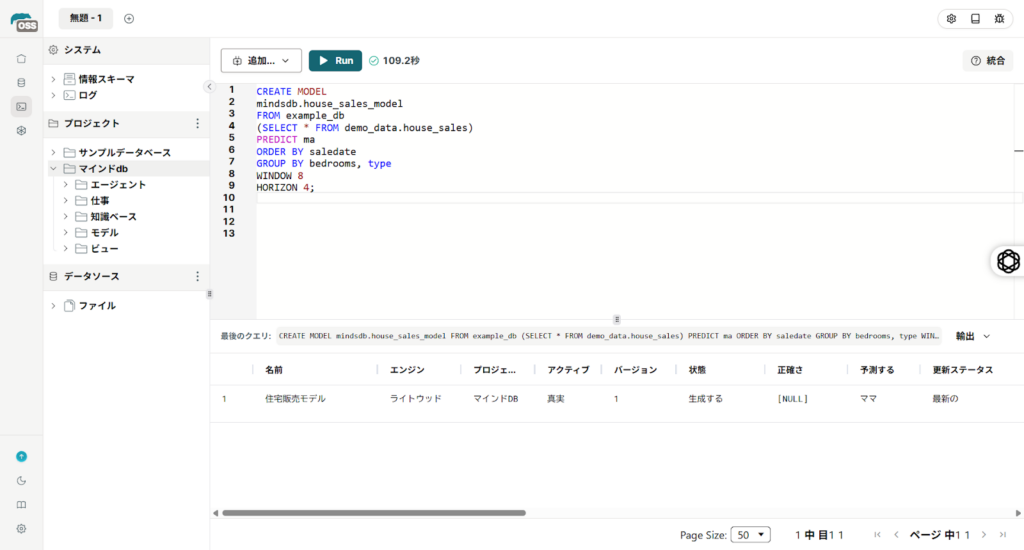
Task: Toggle dark mode with the moon icon
Action: point(21,480)
